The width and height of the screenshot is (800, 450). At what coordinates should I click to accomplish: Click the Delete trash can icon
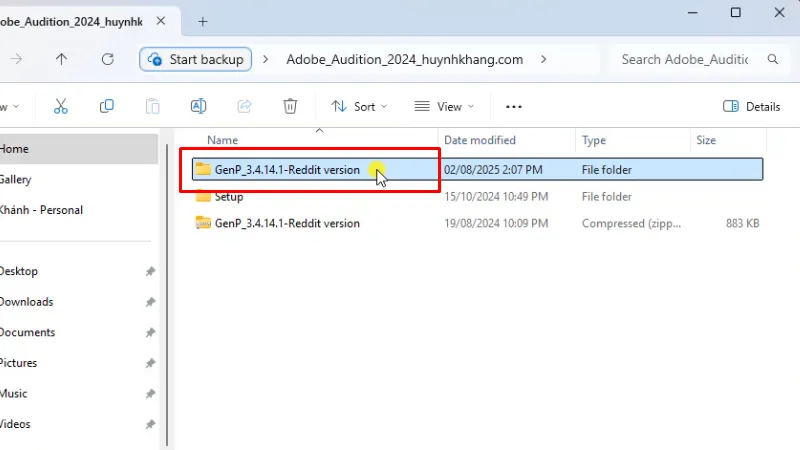(x=290, y=106)
